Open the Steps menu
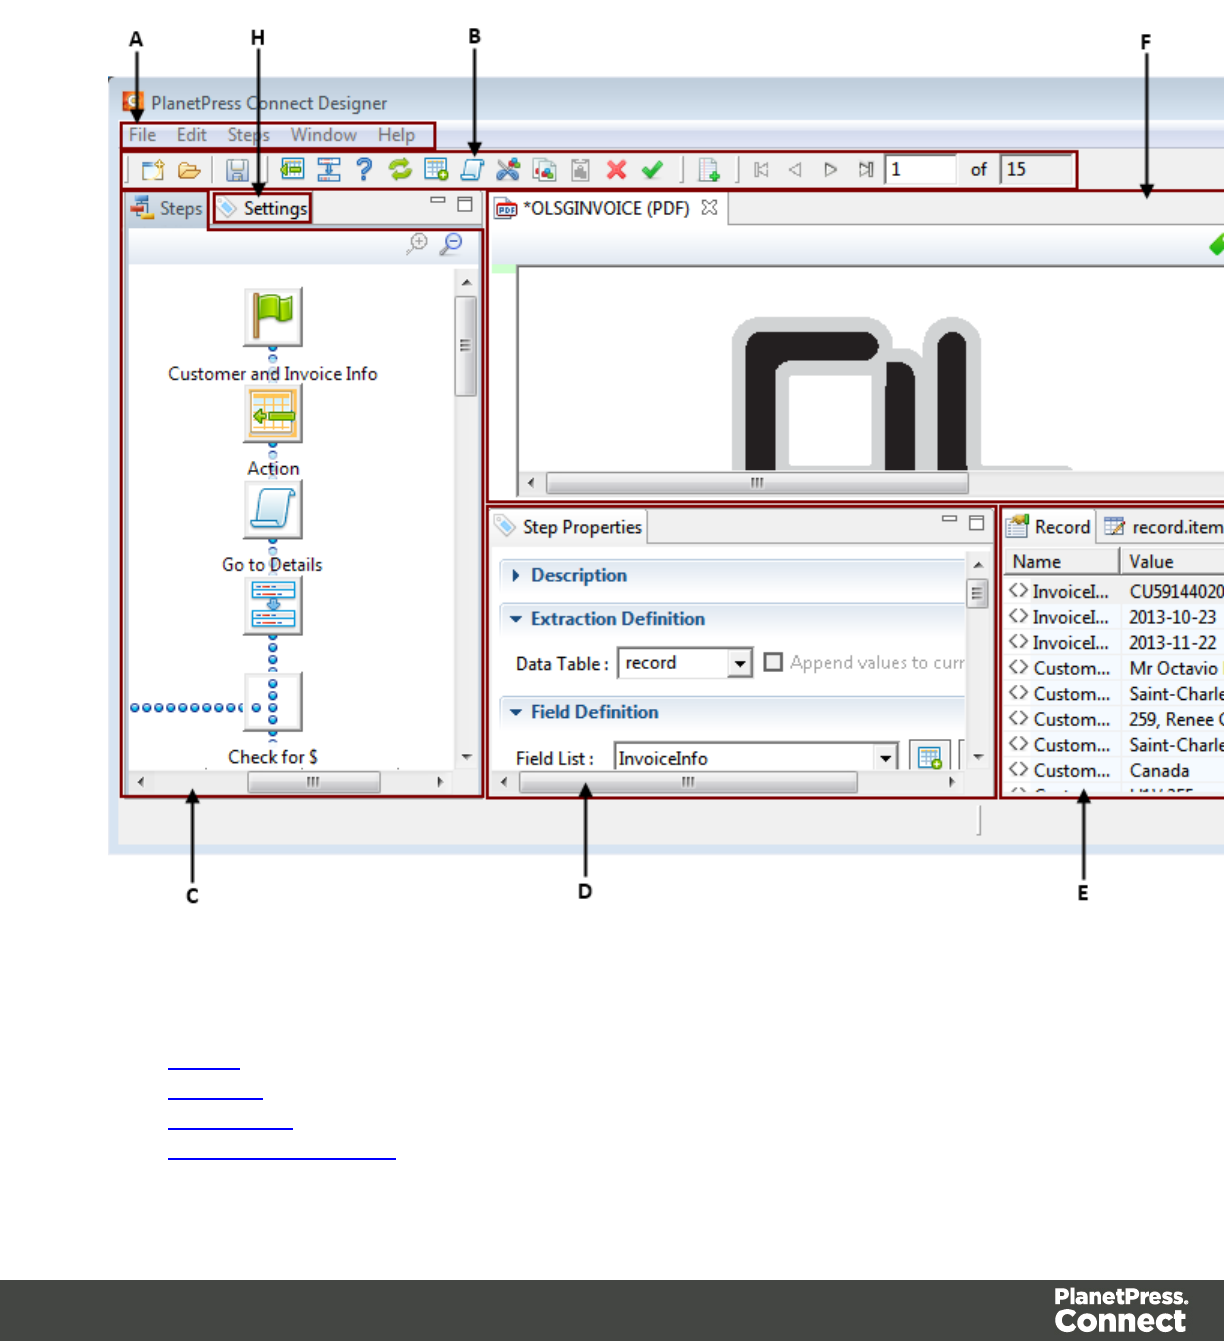 point(248,135)
